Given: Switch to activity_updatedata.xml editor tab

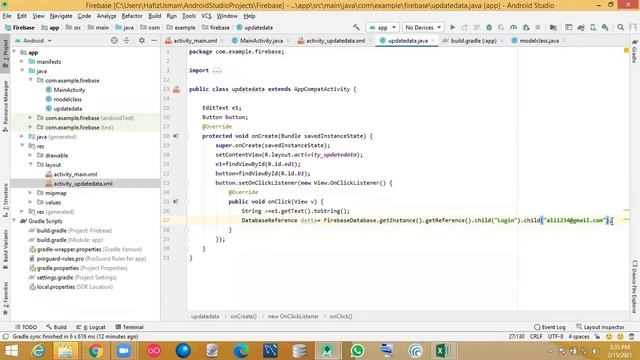Looking at the screenshot, I should (335, 41).
